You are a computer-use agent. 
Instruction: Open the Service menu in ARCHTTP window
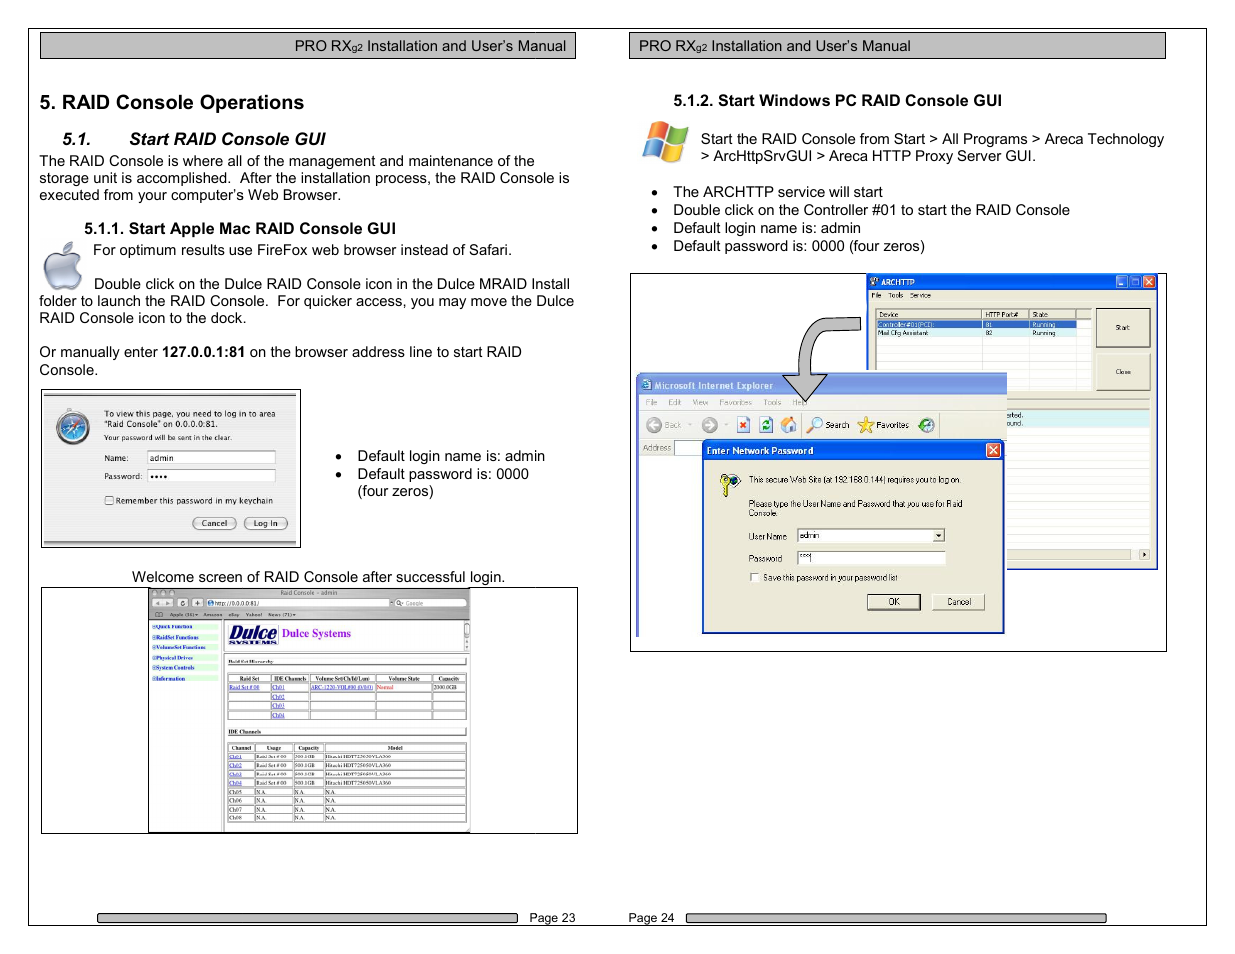click(x=921, y=295)
